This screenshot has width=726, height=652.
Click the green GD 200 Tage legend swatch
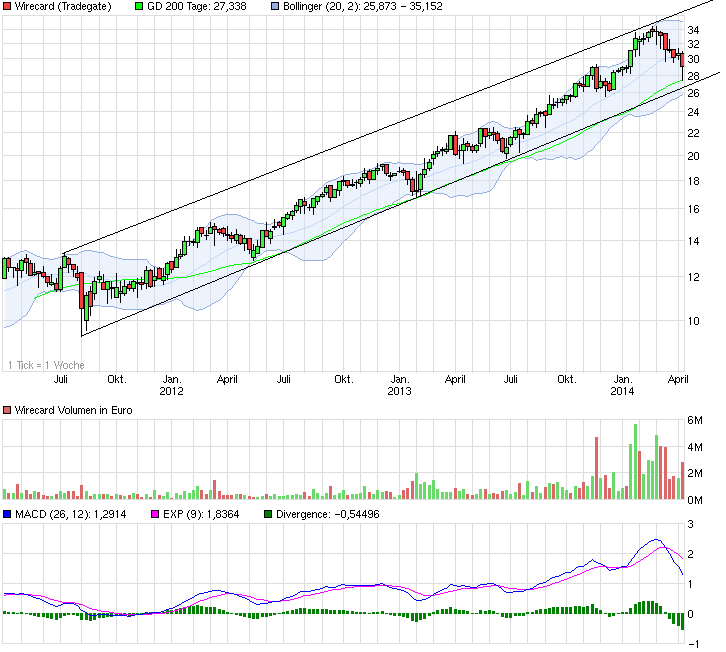(x=139, y=6)
